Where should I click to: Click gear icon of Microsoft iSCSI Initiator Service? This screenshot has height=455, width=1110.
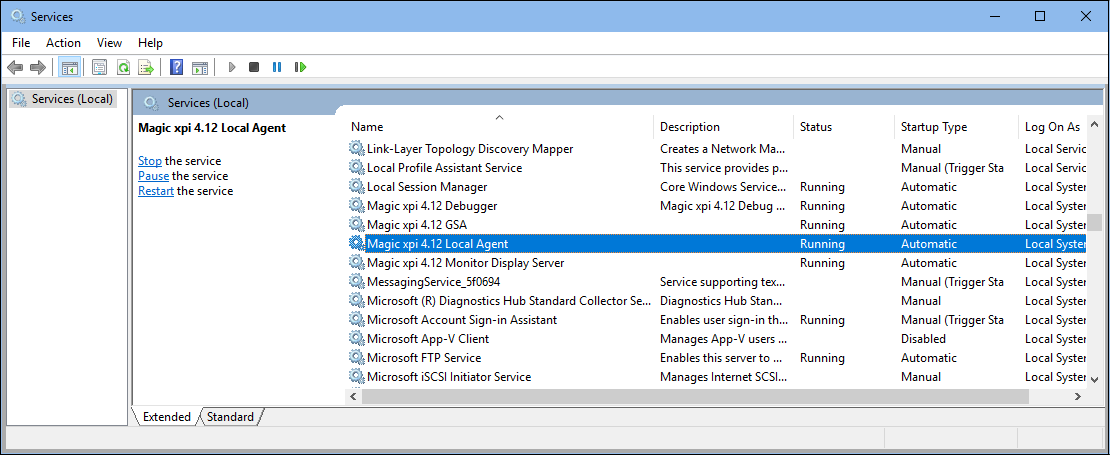(x=356, y=377)
